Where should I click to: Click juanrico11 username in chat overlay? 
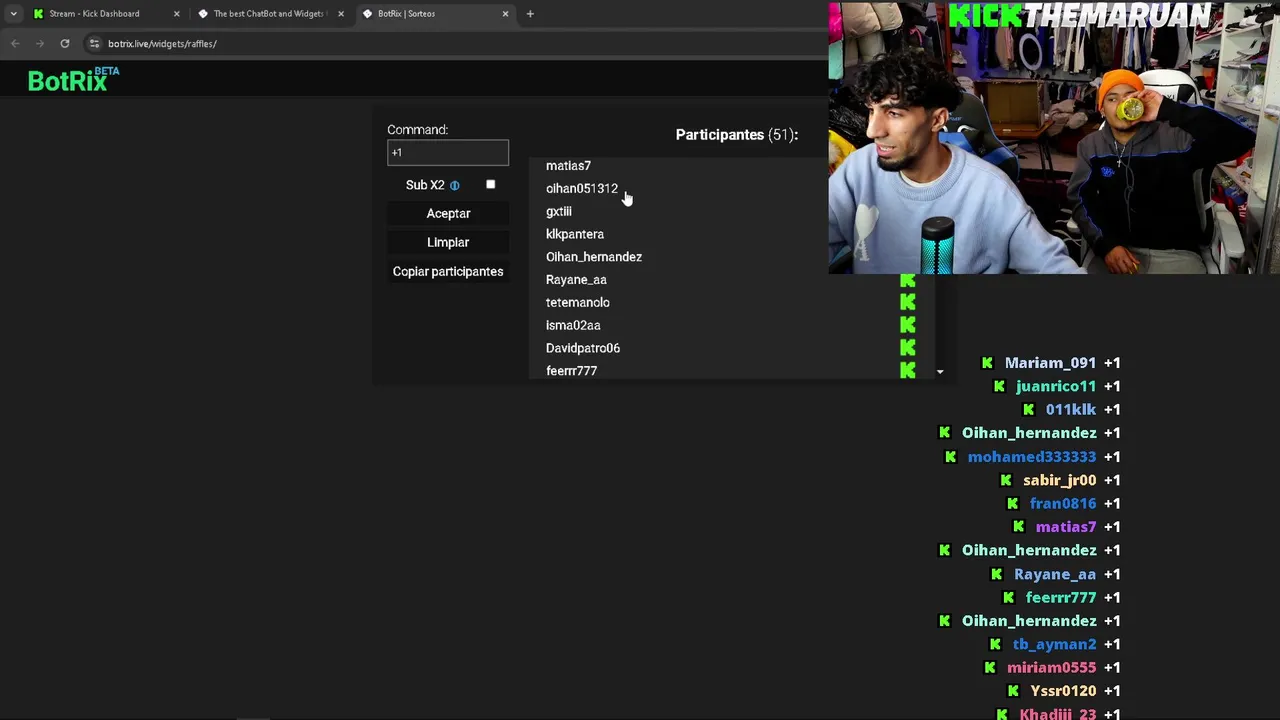(1056, 386)
